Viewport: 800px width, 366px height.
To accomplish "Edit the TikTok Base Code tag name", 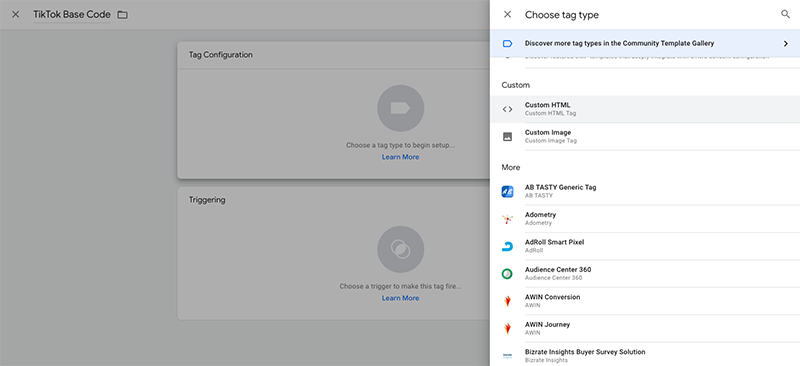I will (72, 14).
